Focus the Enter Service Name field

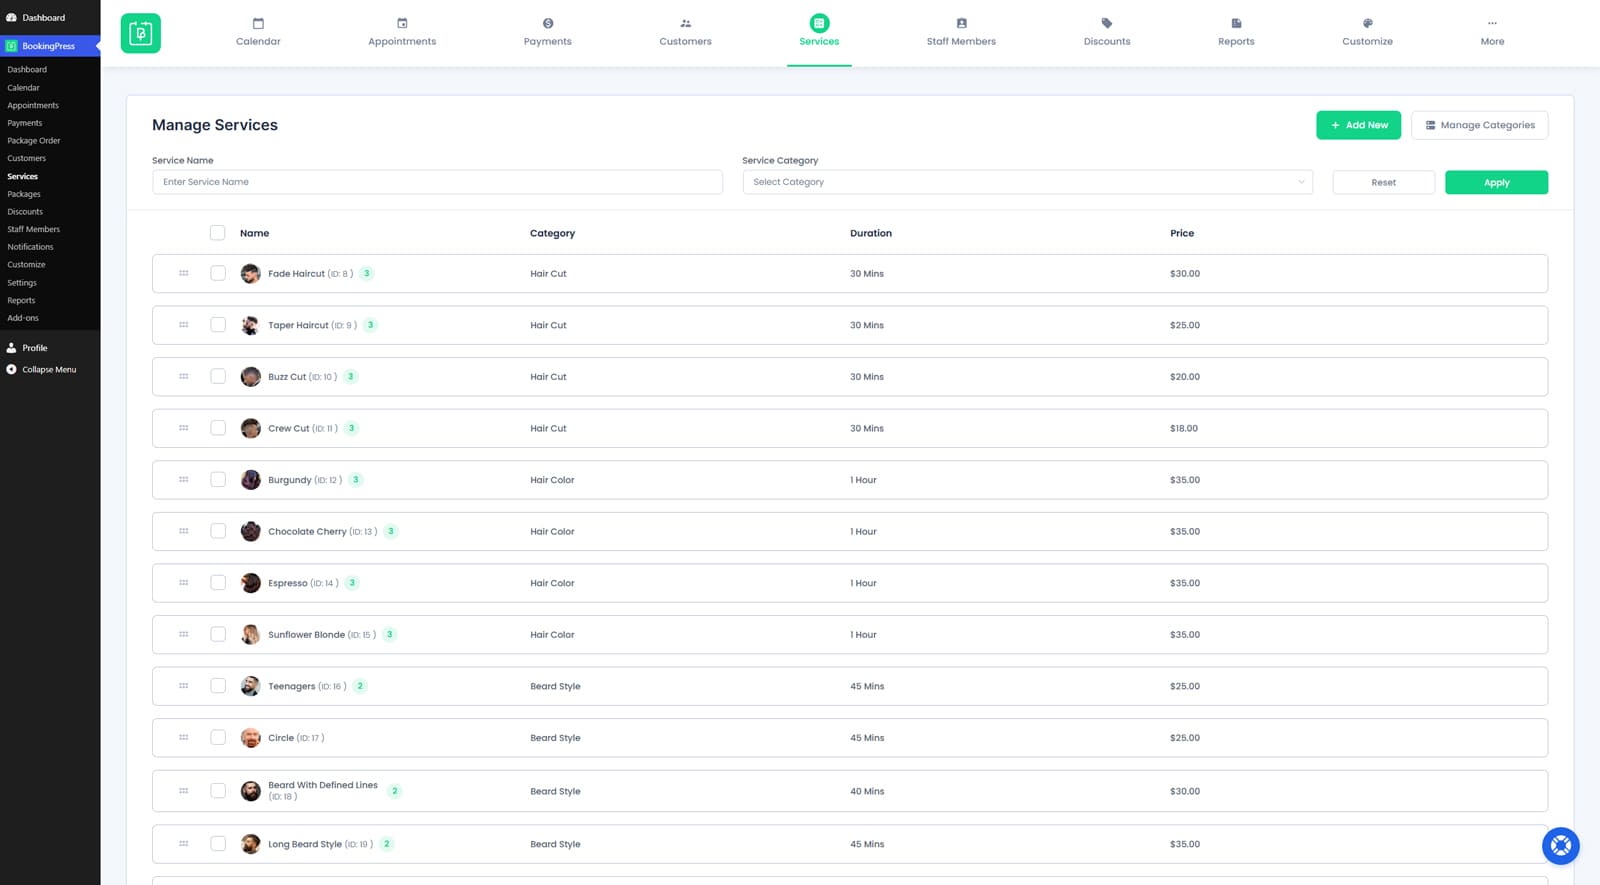[437, 182]
